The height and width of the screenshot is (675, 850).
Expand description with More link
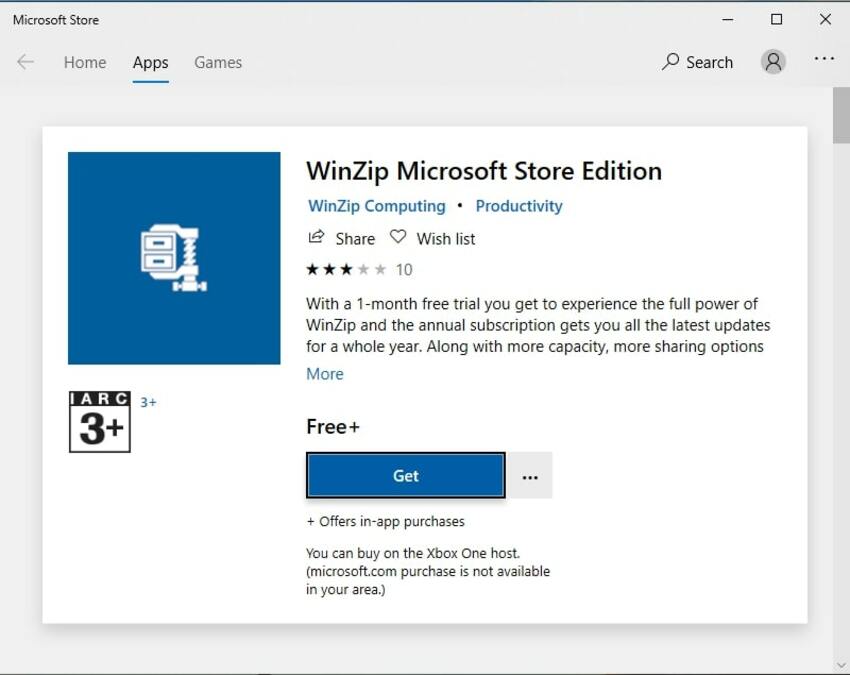(325, 374)
